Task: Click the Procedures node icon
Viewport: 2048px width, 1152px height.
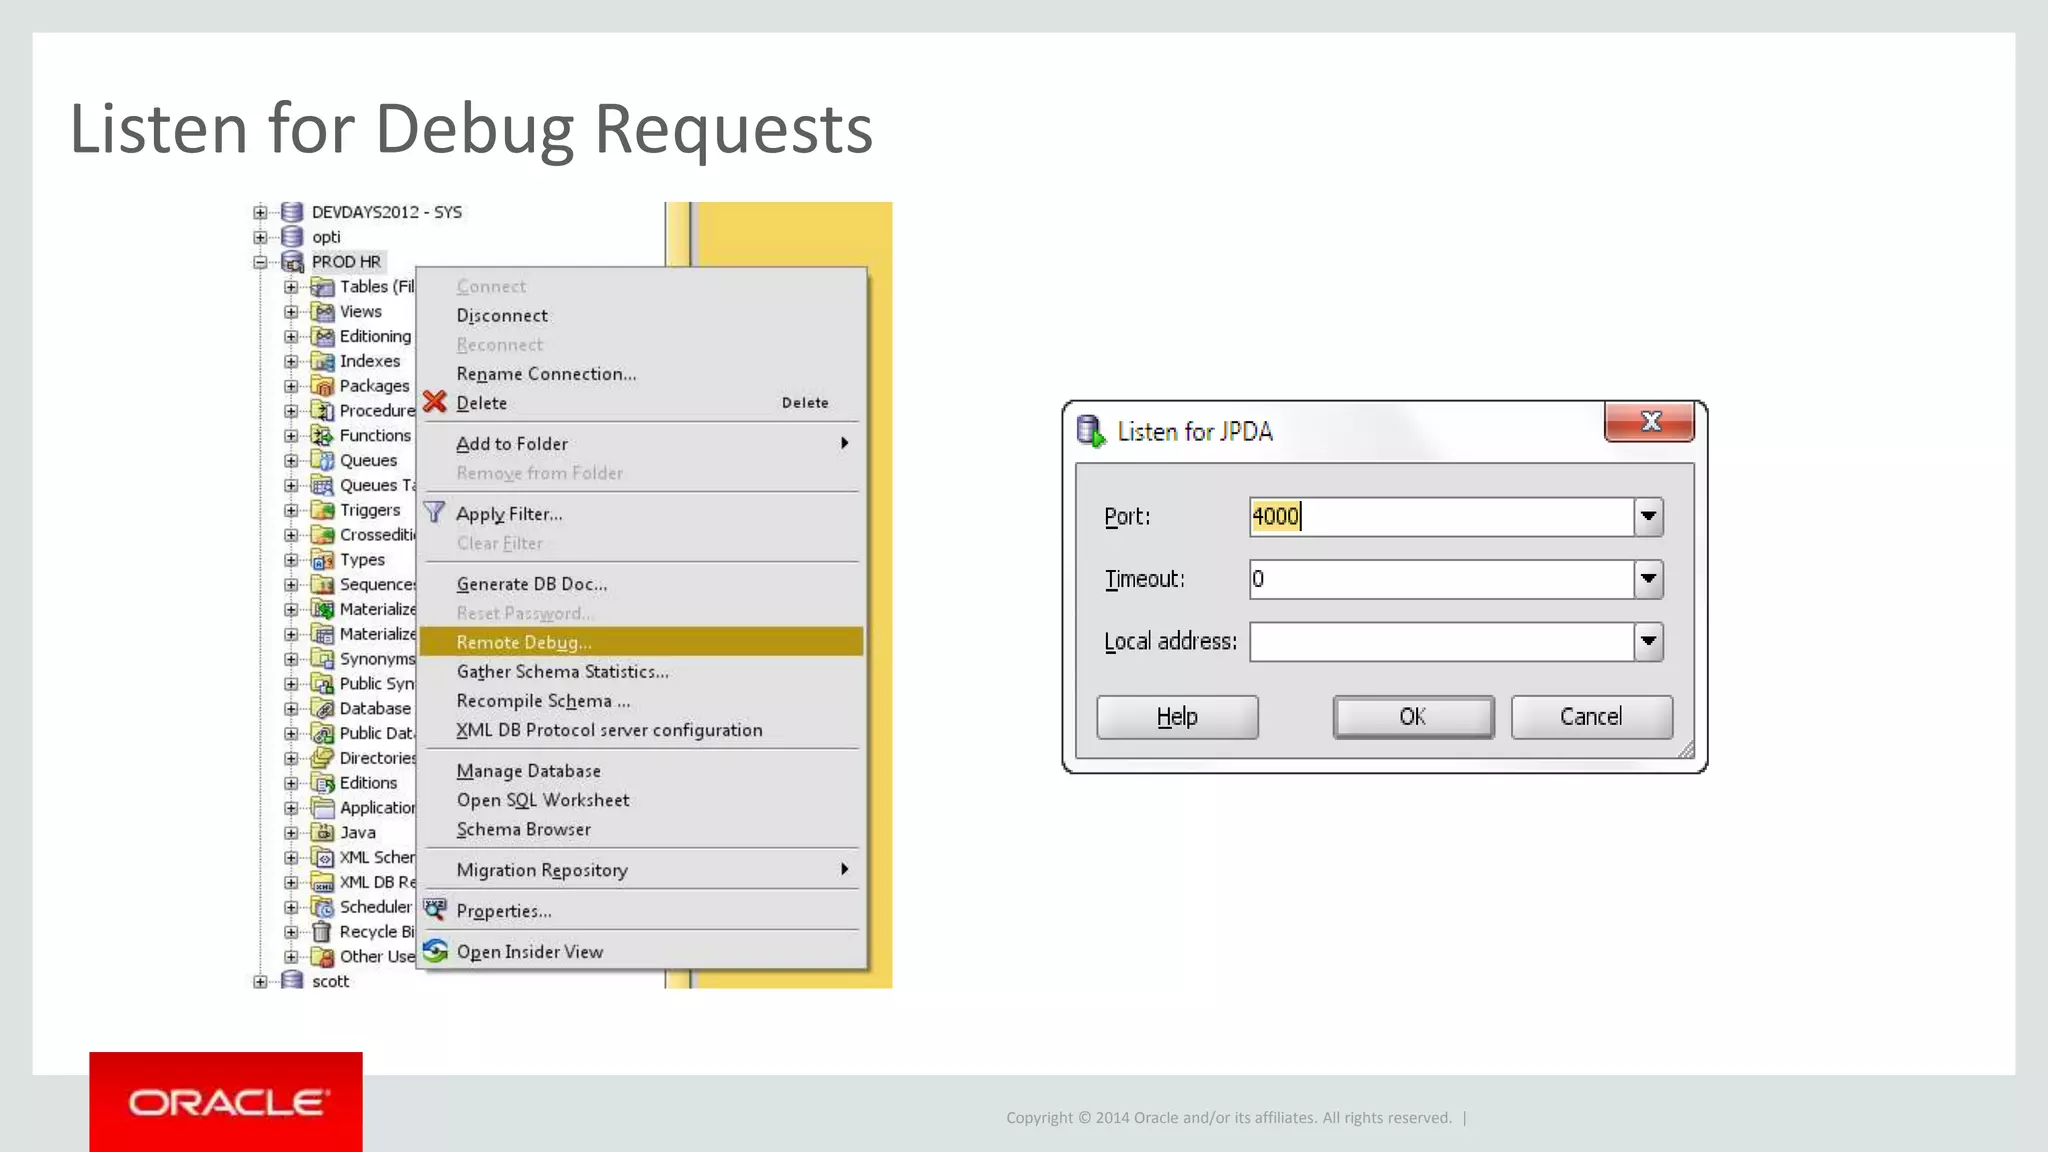Action: pyautogui.click(x=322, y=411)
